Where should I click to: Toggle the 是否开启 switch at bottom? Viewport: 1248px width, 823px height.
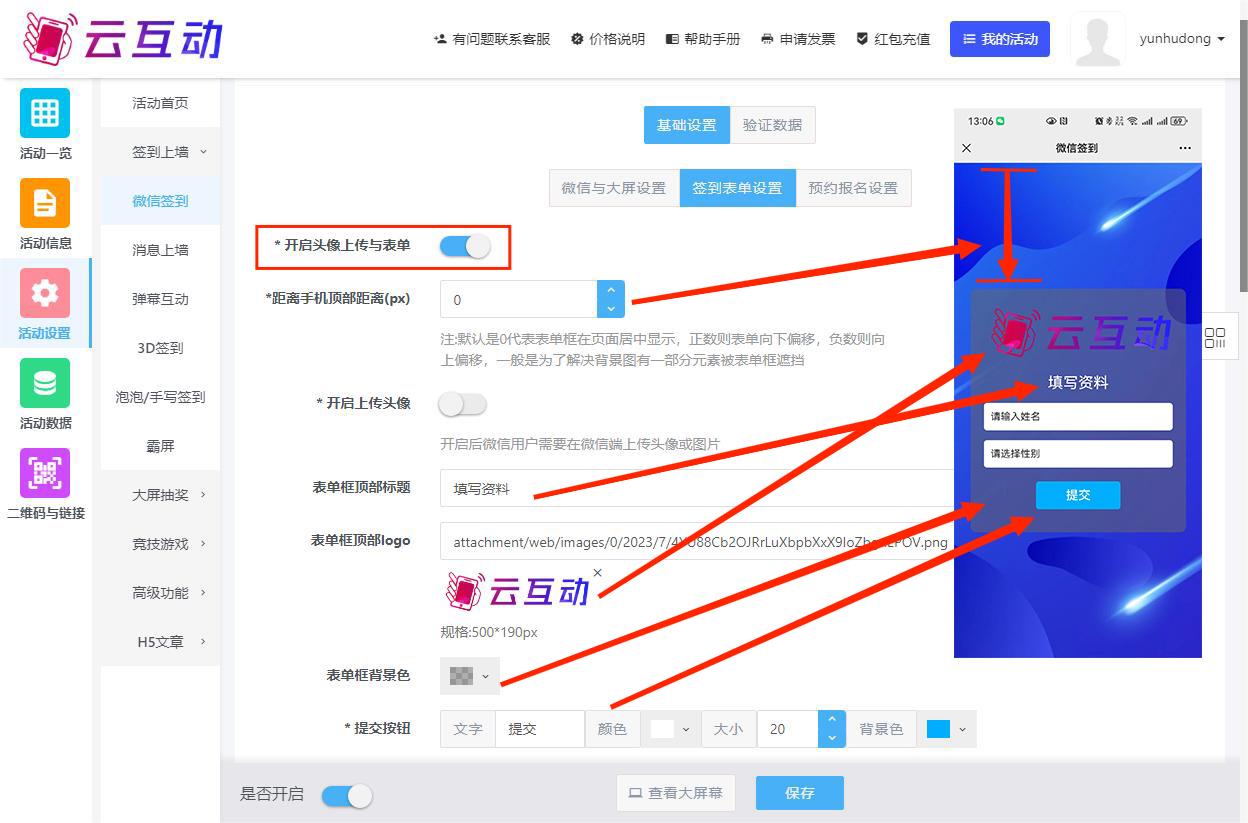(x=347, y=795)
